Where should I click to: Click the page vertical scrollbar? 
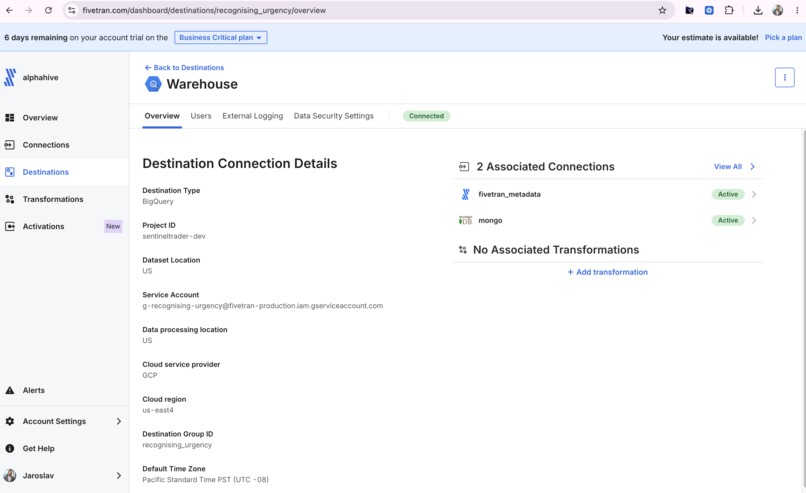[803, 308]
